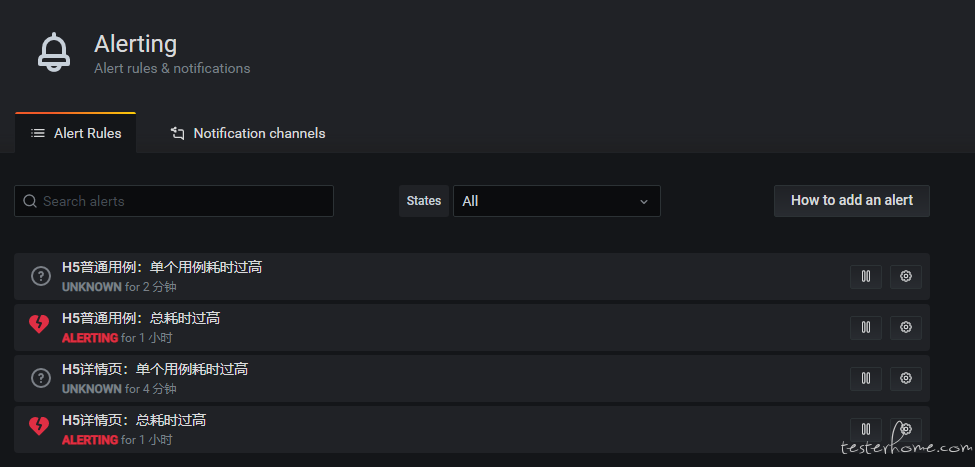Open the H5普通用例：总耗时过高 alert rule link

(x=141, y=318)
